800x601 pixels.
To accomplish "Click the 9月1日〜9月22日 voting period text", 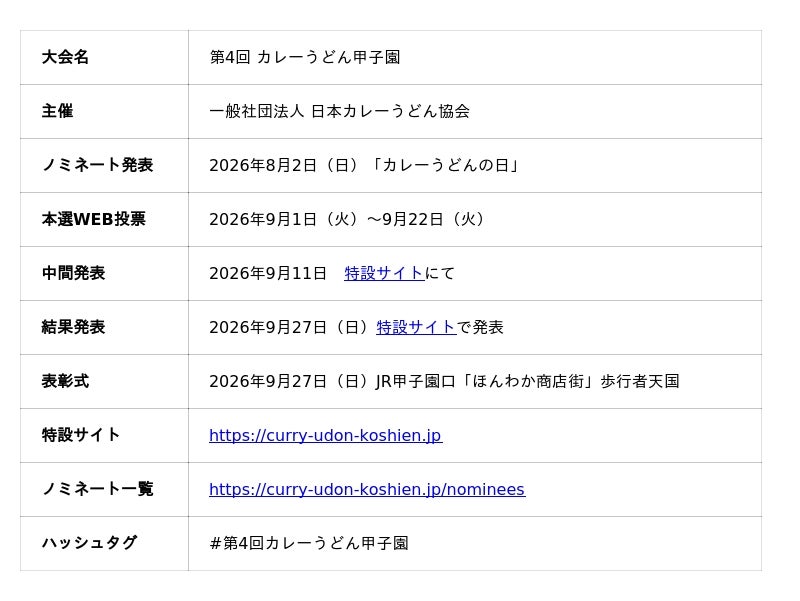I will point(347,219).
